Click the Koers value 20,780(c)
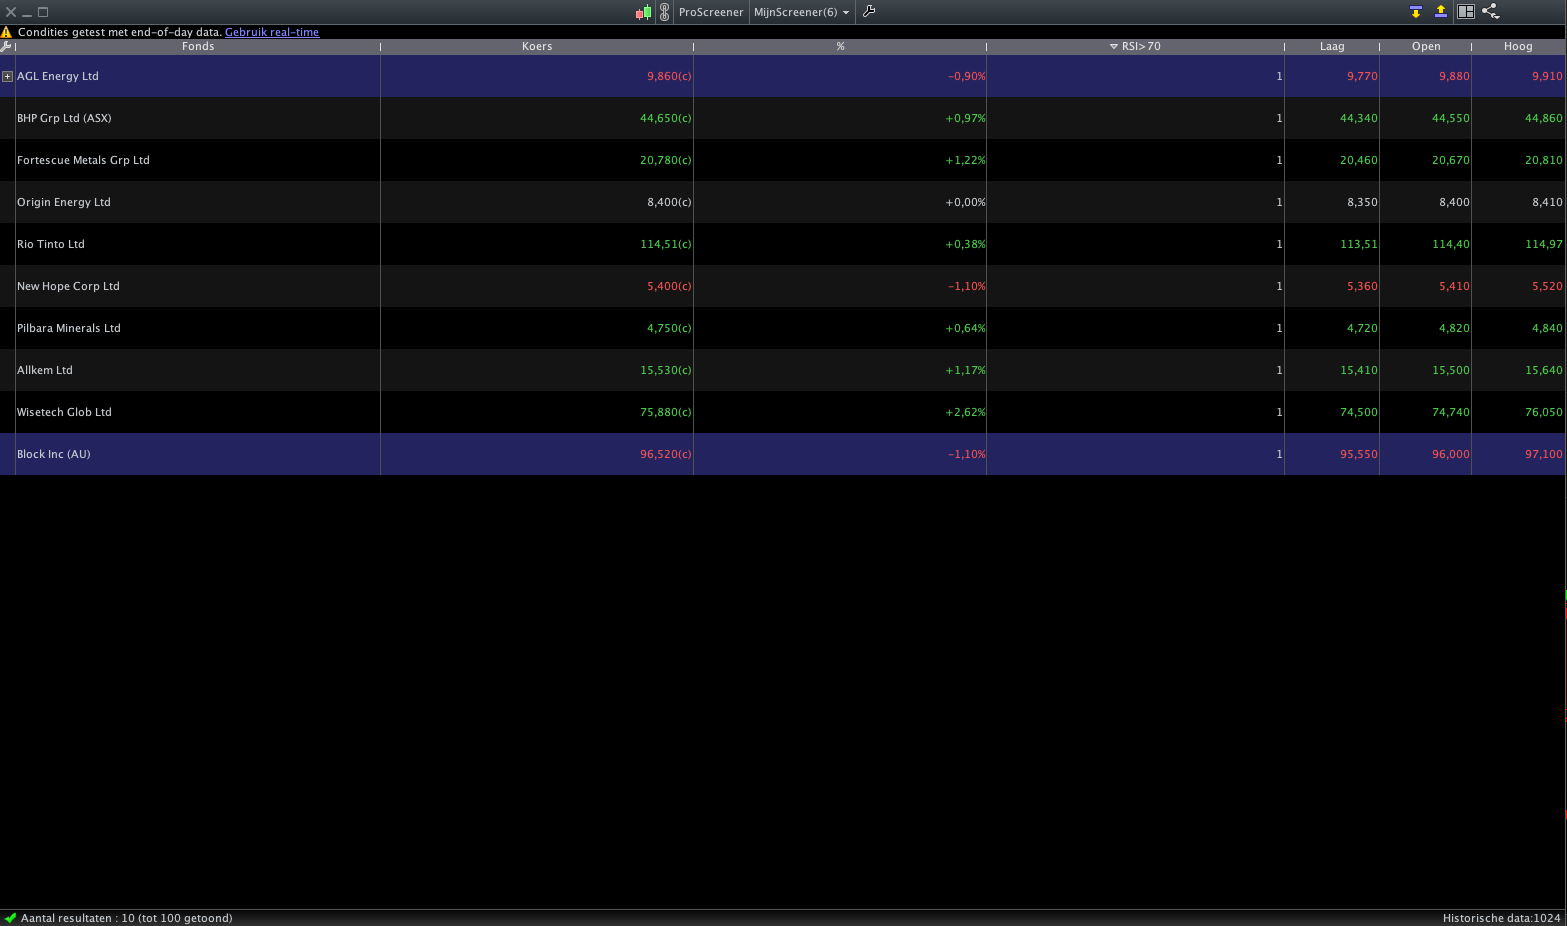1567x926 pixels. click(x=666, y=160)
